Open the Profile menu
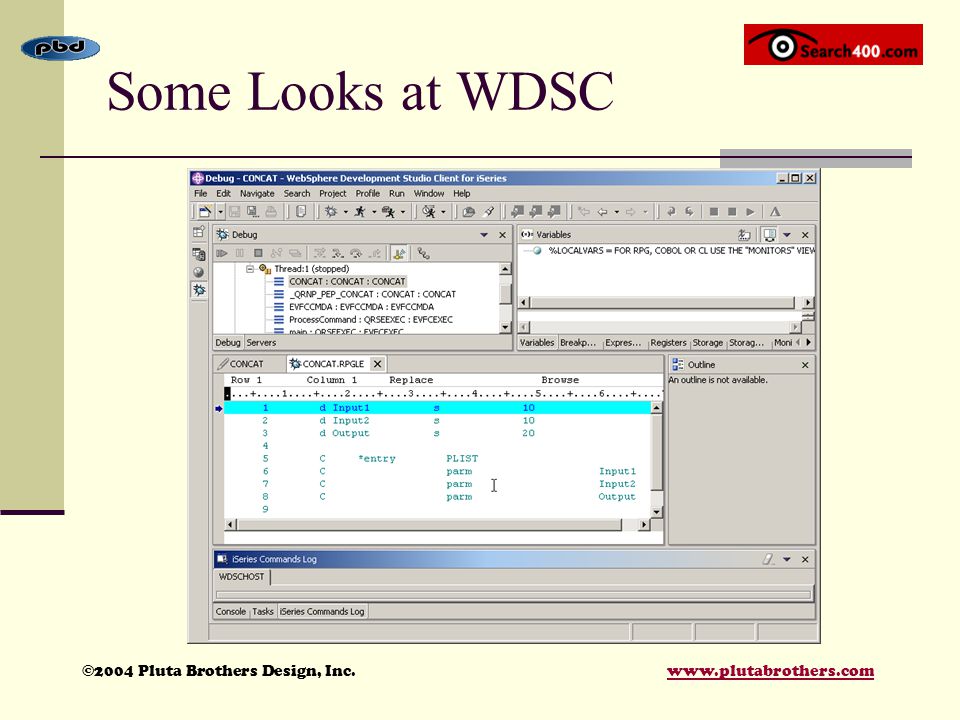Image resolution: width=960 pixels, height=720 pixels. pyautogui.click(x=367, y=193)
